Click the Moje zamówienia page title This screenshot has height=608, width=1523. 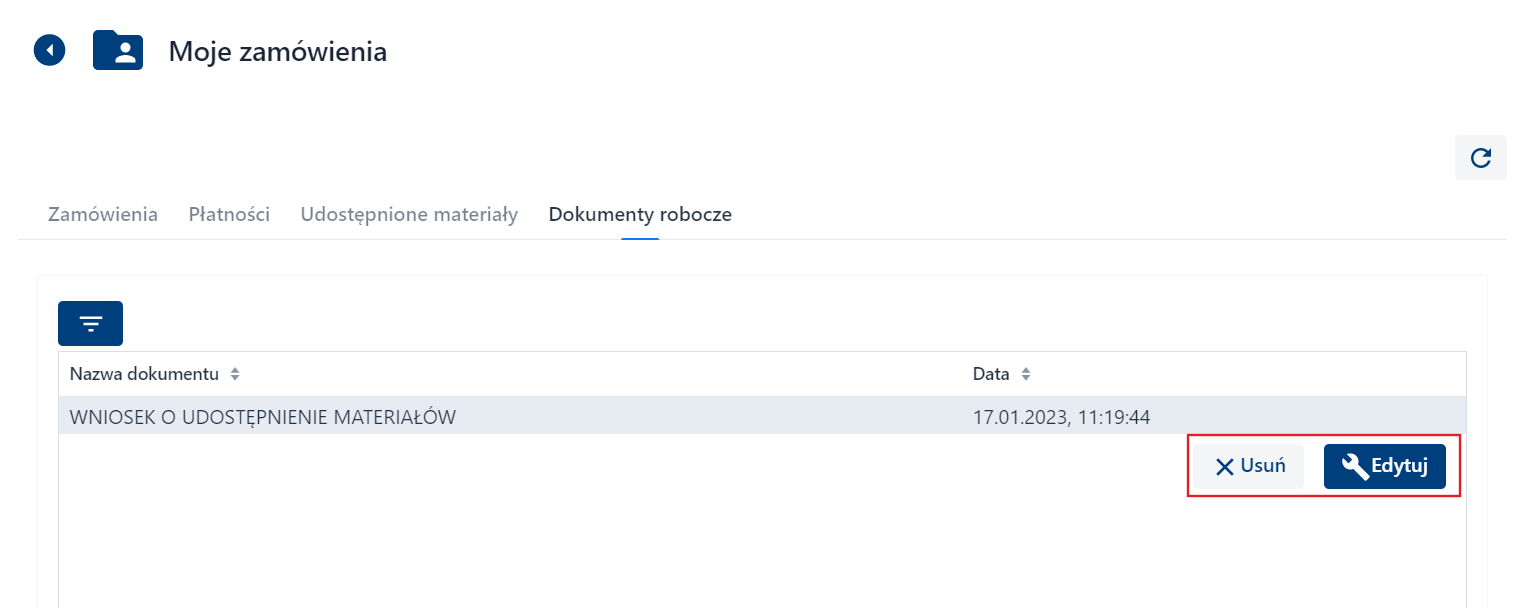(277, 51)
